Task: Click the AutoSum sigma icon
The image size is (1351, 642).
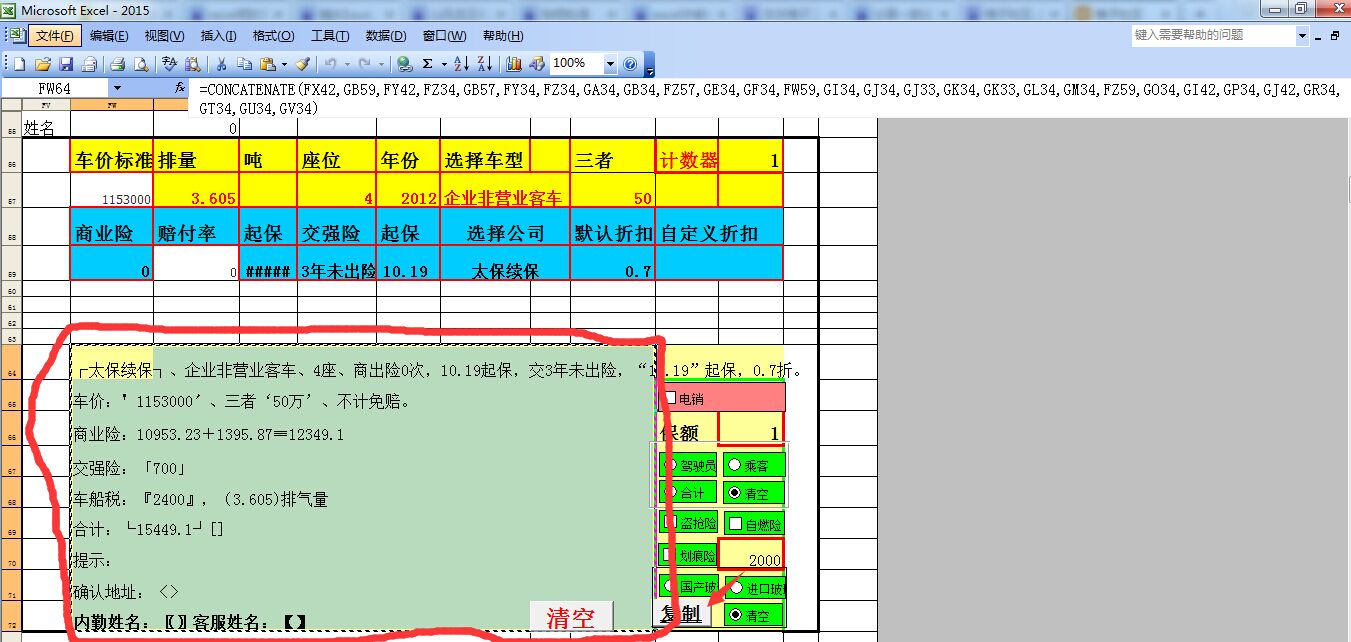Action: coord(428,64)
